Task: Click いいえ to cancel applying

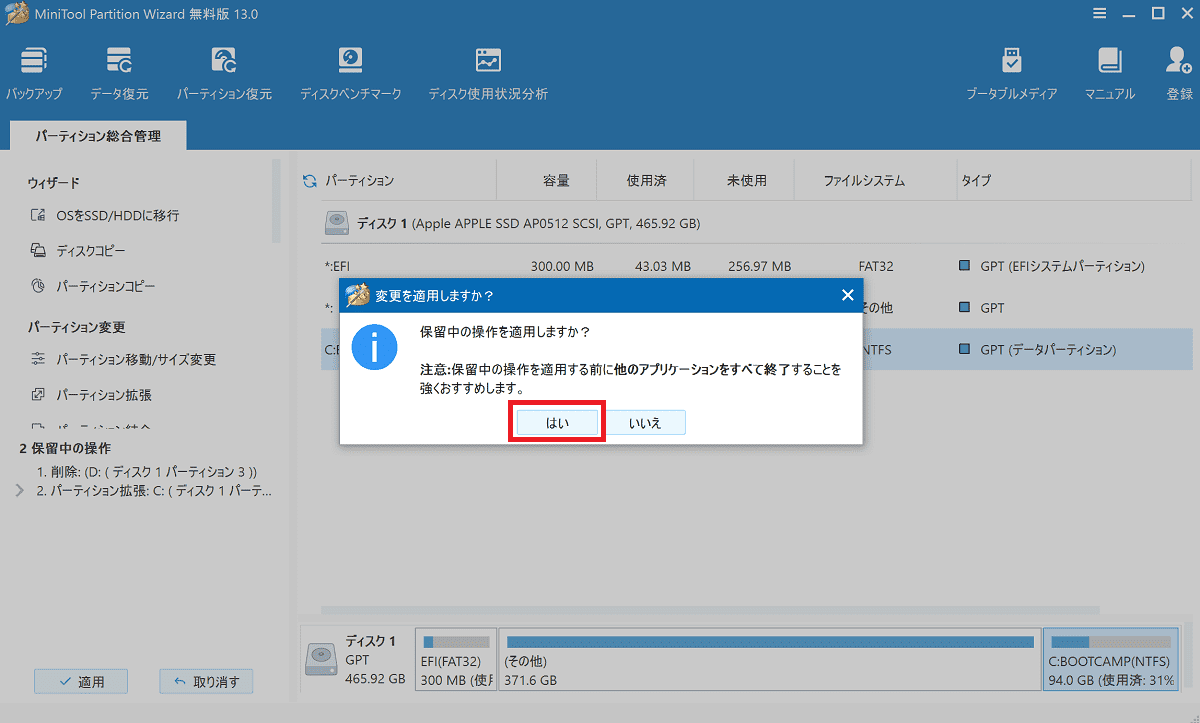Action: click(x=645, y=423)
